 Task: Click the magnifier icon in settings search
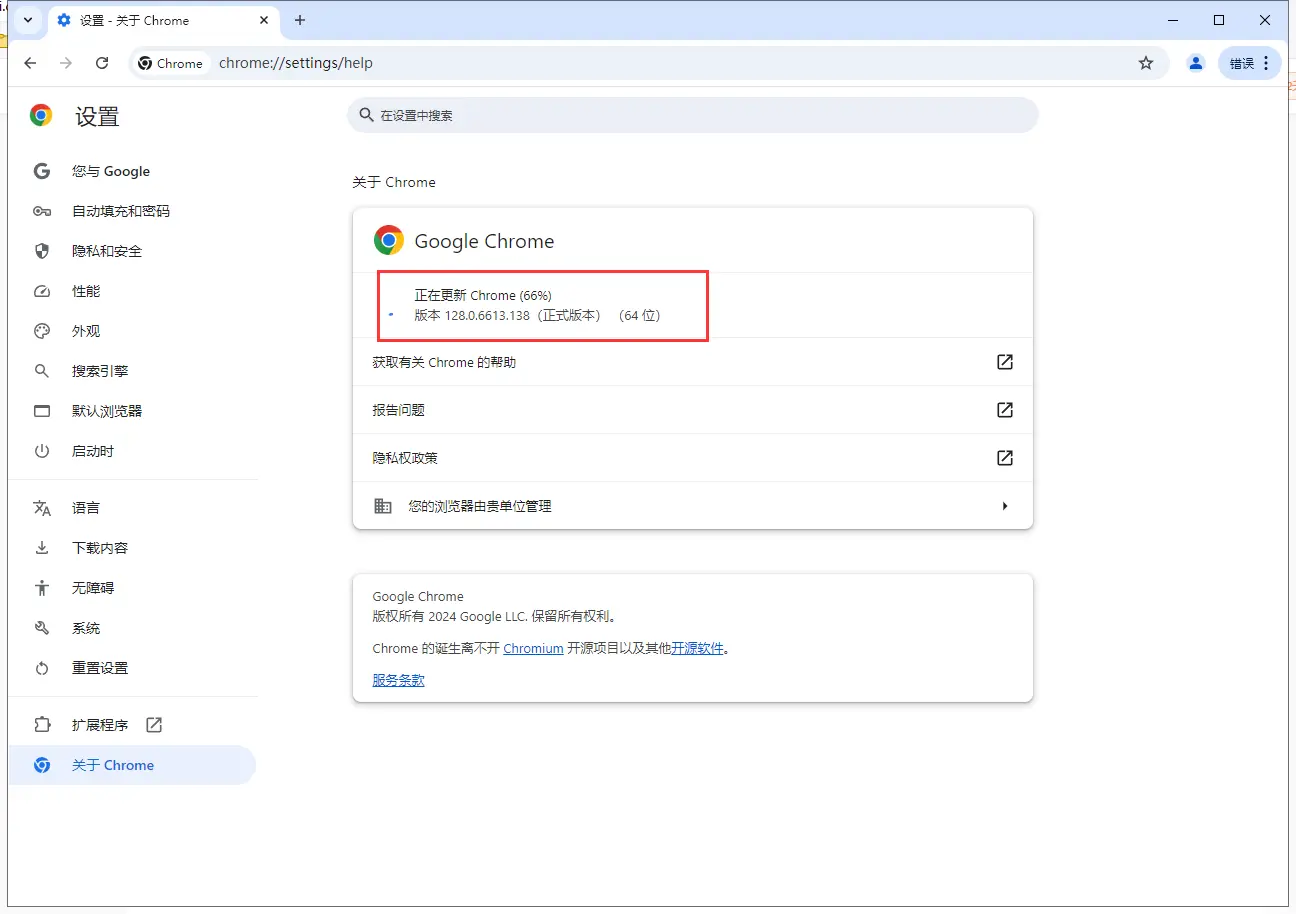[x=366, y=115]
